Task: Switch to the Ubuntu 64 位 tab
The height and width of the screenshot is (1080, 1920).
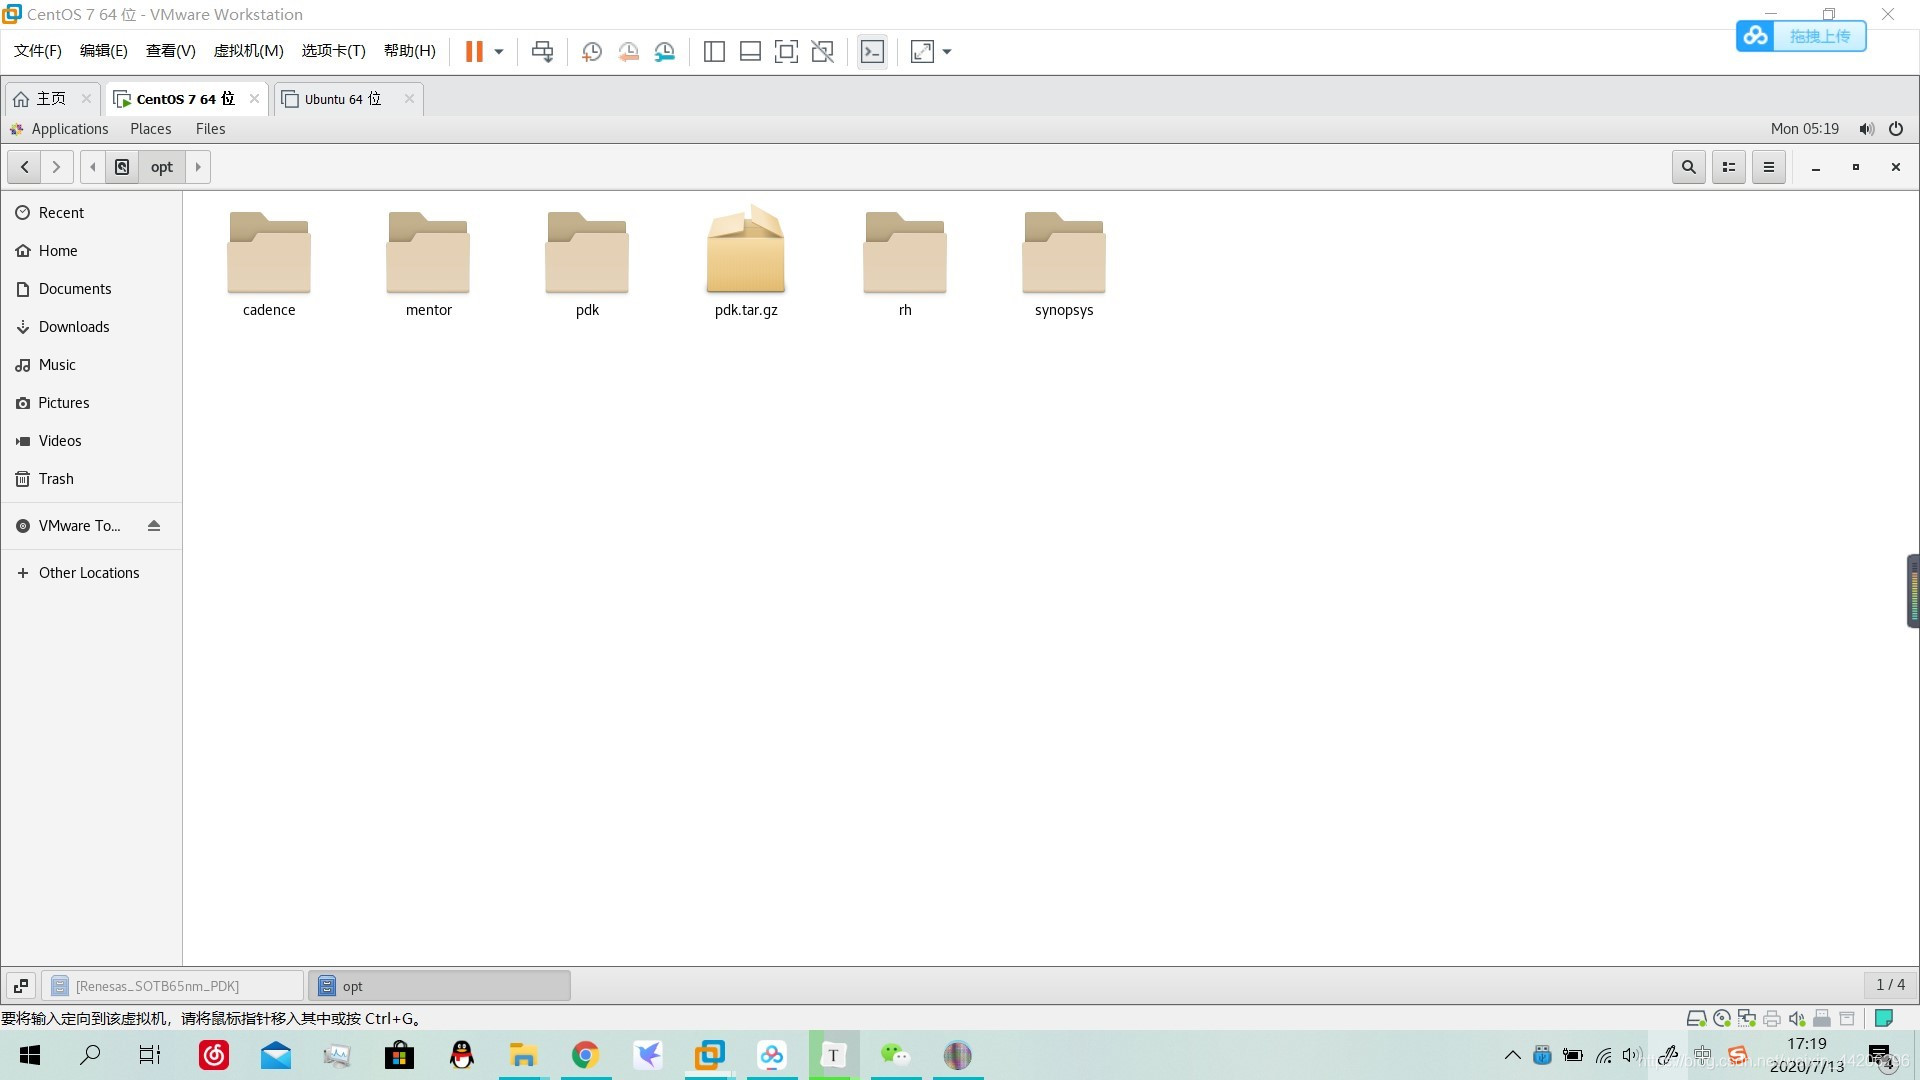Action: 343,99
